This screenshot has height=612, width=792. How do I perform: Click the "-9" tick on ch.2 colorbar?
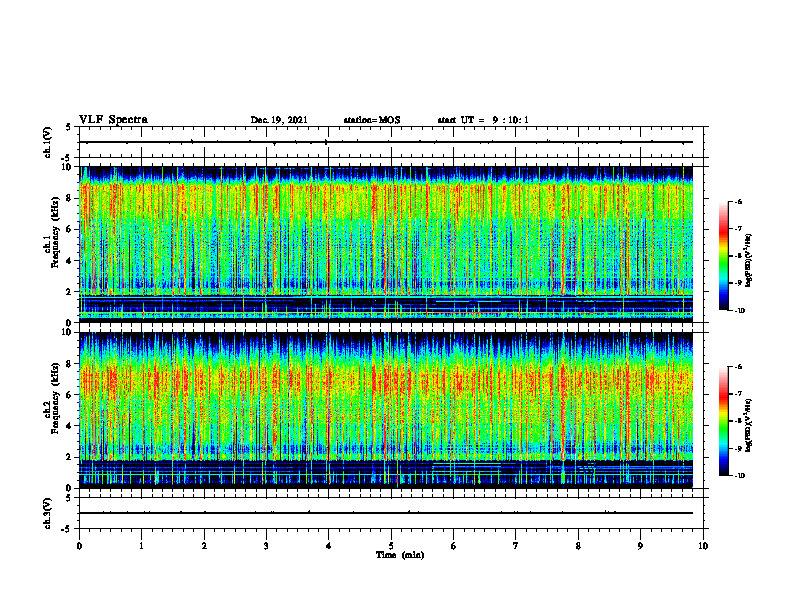pyautogui.click(x=738, y=448)
